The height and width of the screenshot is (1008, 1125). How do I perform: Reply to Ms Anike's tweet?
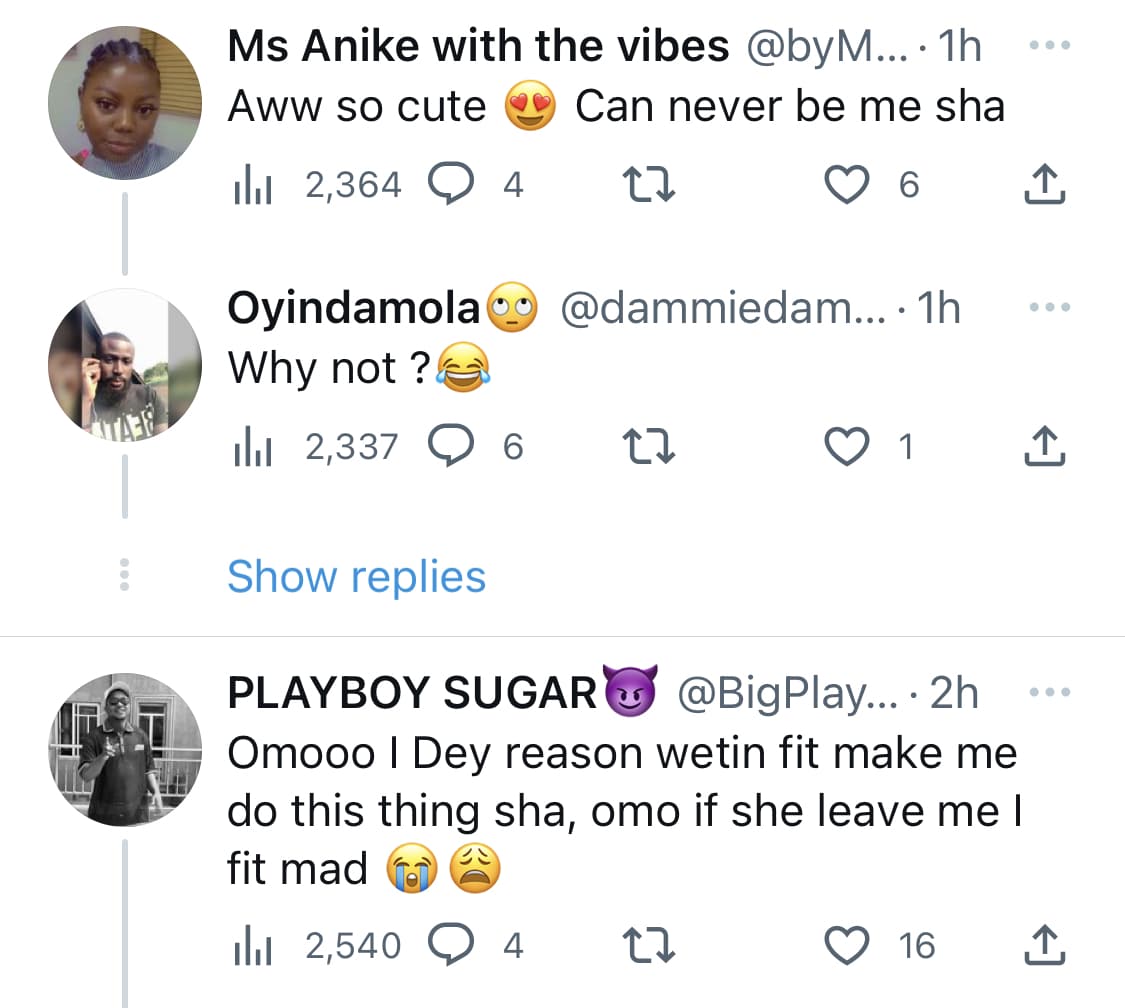pyautogui.click(x=448, y=185)
